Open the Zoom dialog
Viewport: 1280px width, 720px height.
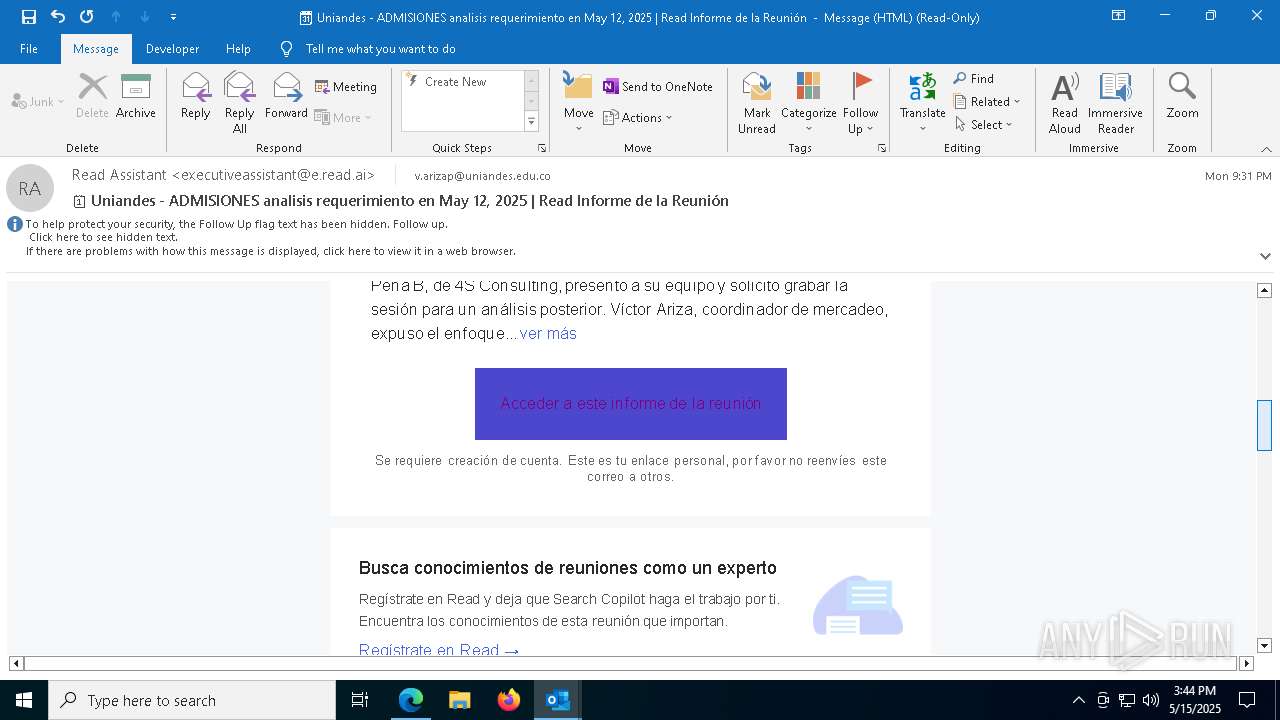coord(1182,96)
